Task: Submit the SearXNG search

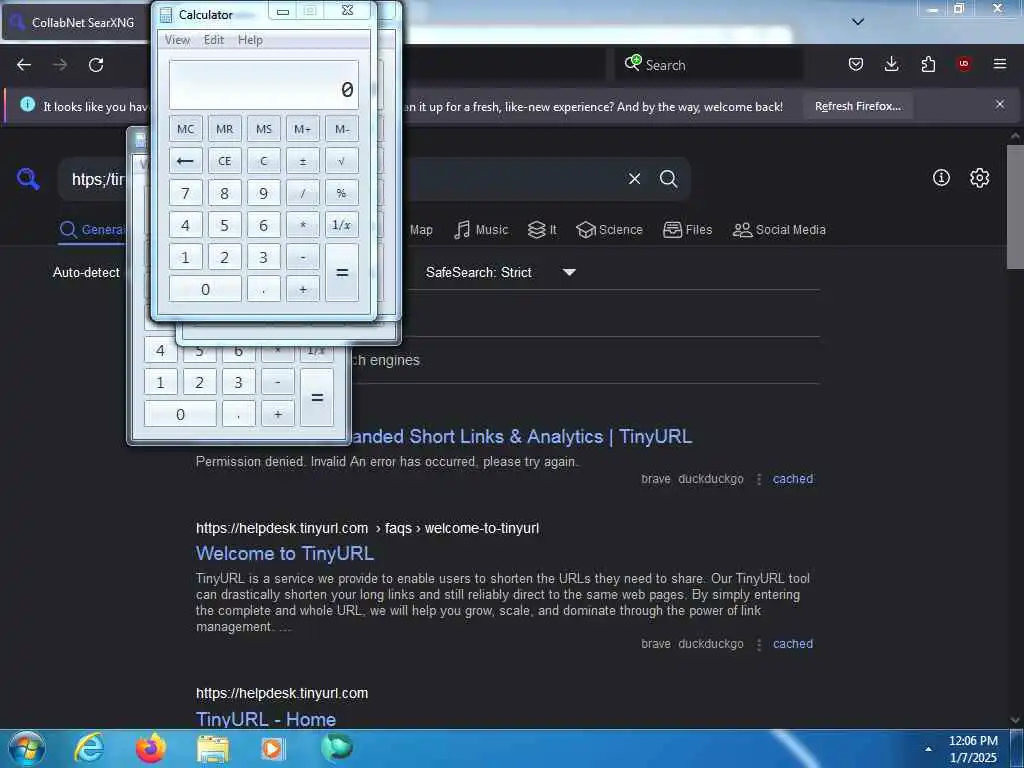Action: [668, 178]
